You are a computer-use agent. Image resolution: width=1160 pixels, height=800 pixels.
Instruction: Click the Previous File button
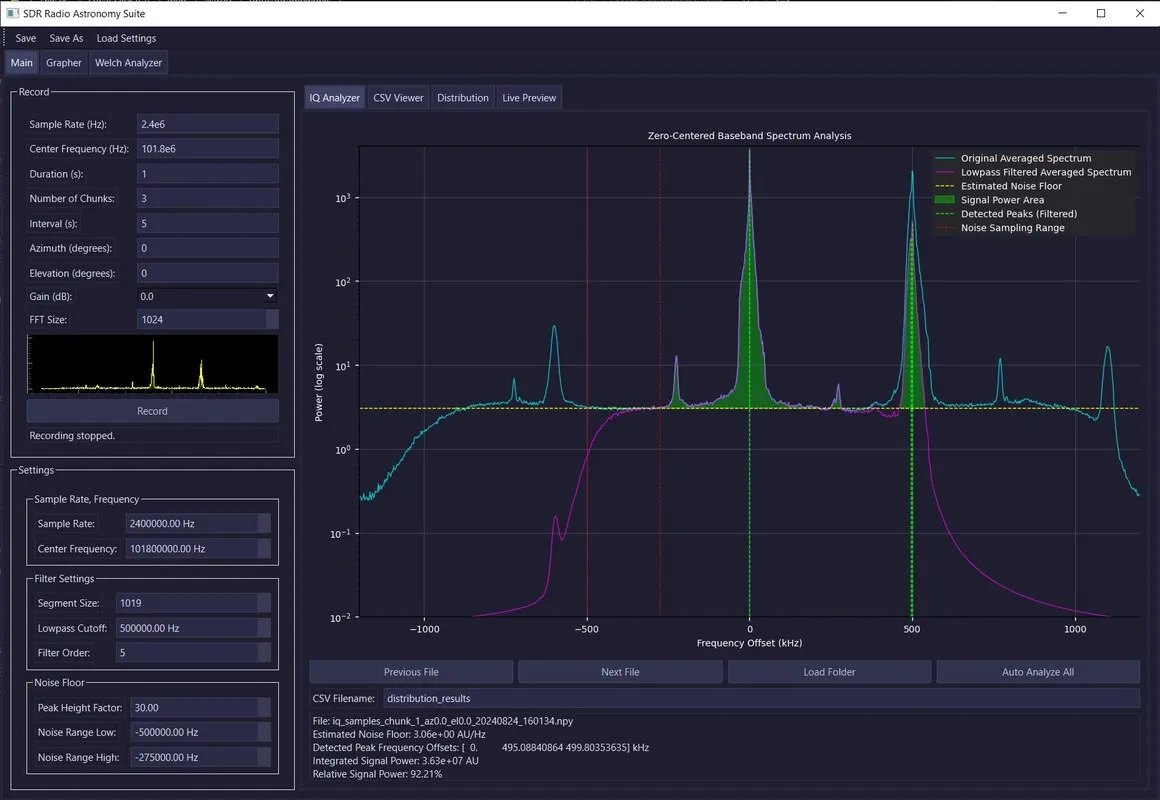[411, 672]
